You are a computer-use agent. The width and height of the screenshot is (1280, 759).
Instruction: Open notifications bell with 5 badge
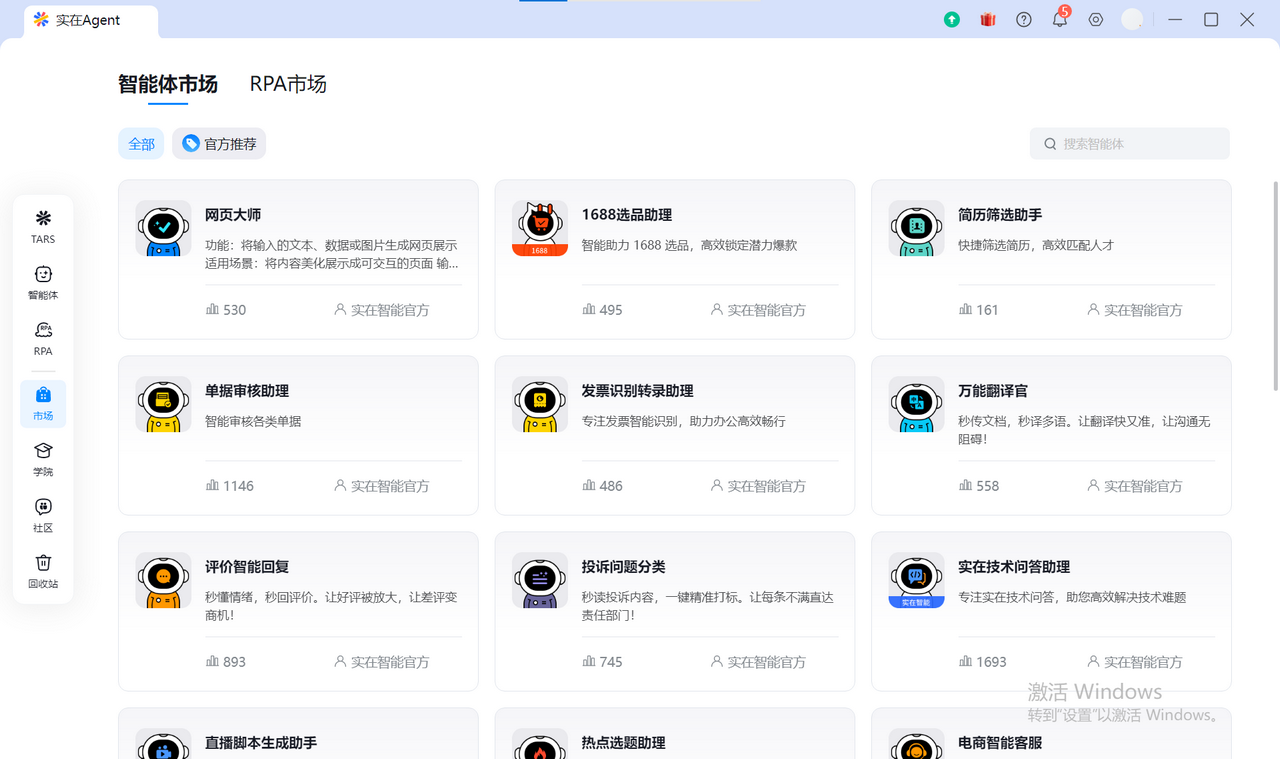pyautogui.click(x=1060, y=18)
